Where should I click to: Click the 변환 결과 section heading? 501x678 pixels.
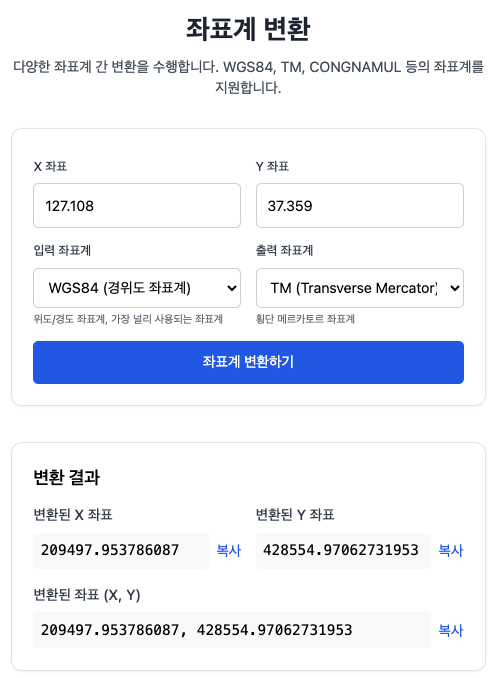click(x=67, y=478)
